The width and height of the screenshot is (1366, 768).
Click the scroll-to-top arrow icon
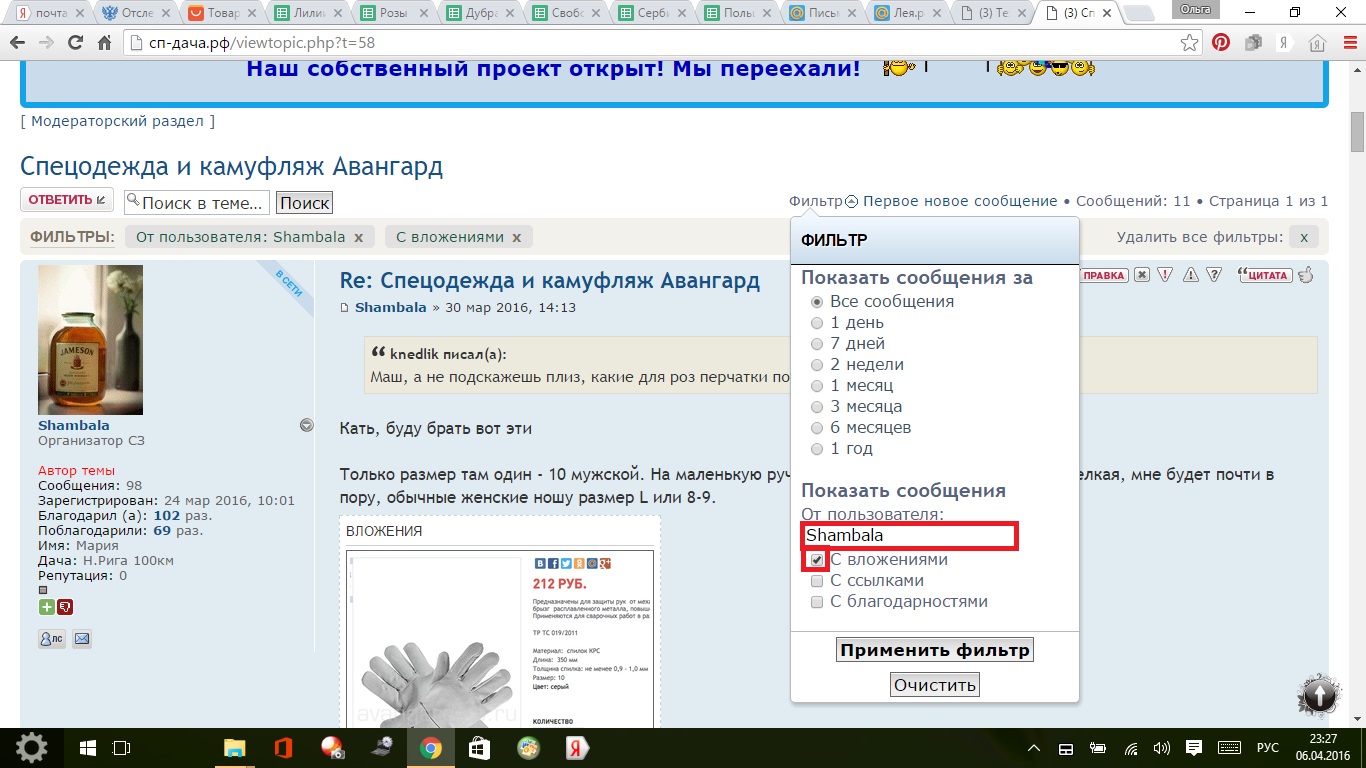1319,695
